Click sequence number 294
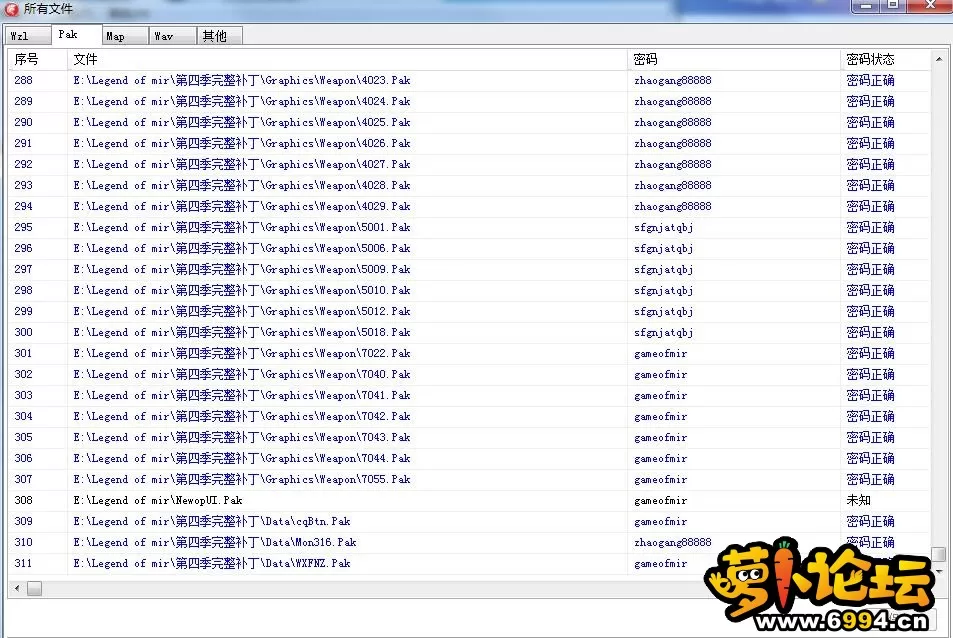The image size is (953, 638). pyautogui.click(x=24, y=206)
